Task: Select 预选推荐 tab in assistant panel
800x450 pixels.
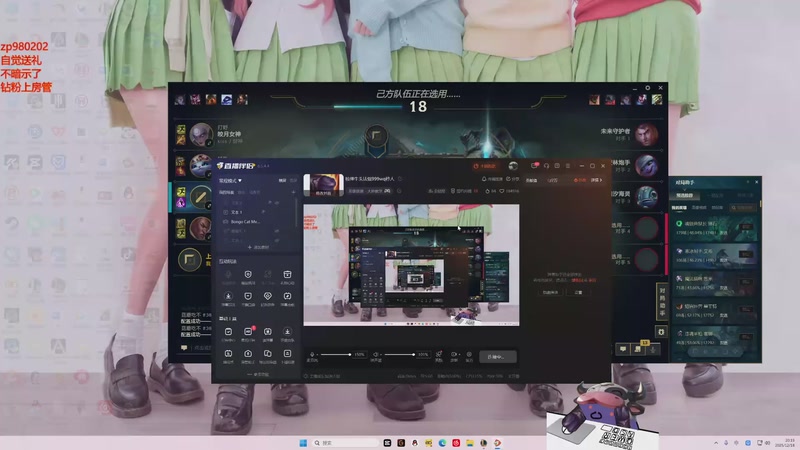Action: coord(685,195)
